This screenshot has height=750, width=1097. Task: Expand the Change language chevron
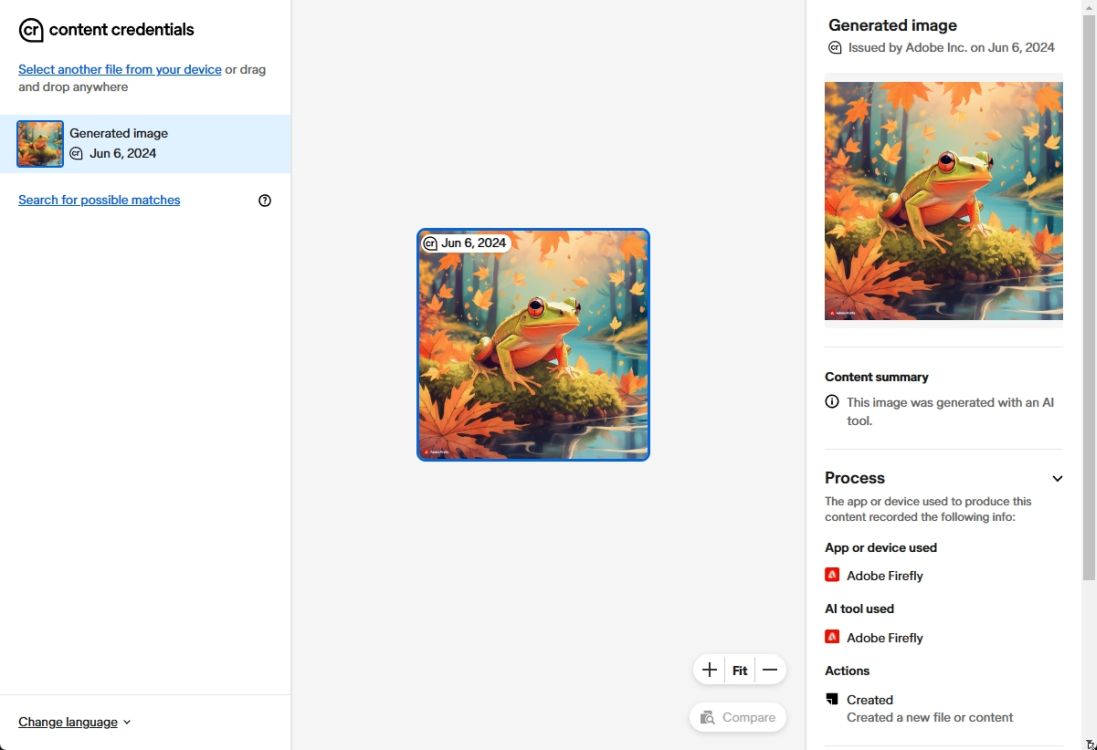(x=127, y=722)
